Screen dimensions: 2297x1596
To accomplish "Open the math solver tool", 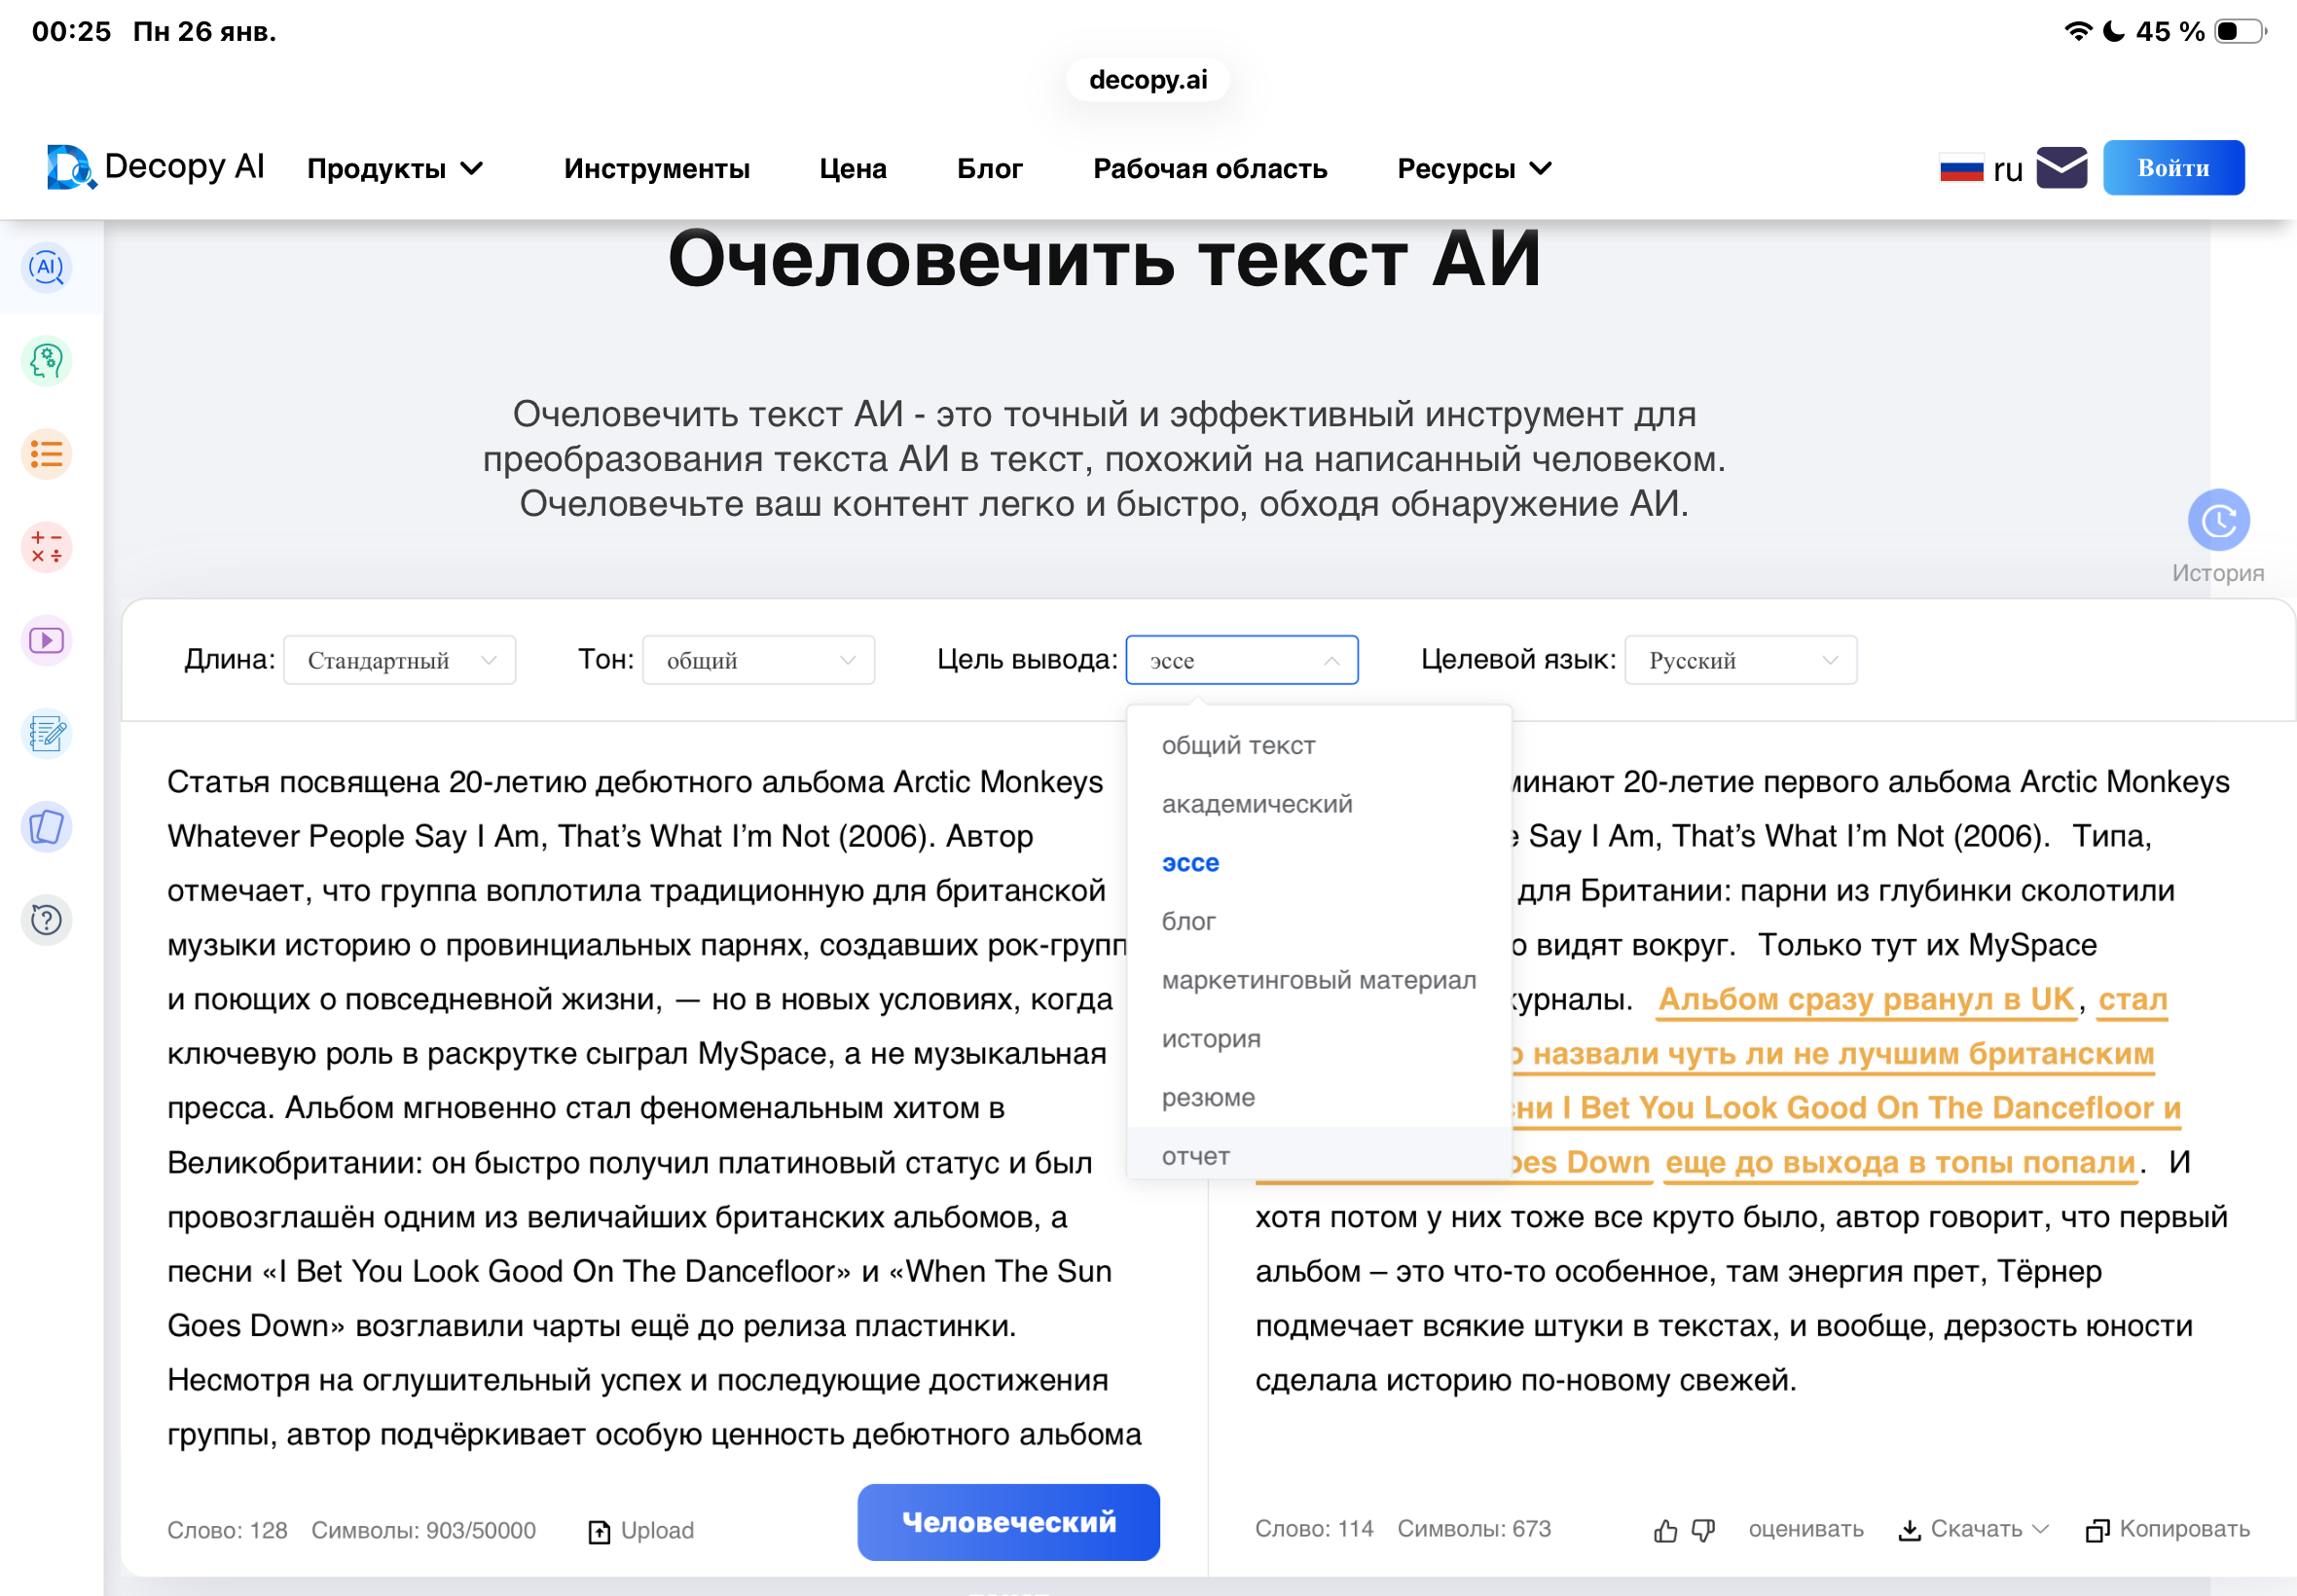I will pyautogui.click(x=46, y=547).
